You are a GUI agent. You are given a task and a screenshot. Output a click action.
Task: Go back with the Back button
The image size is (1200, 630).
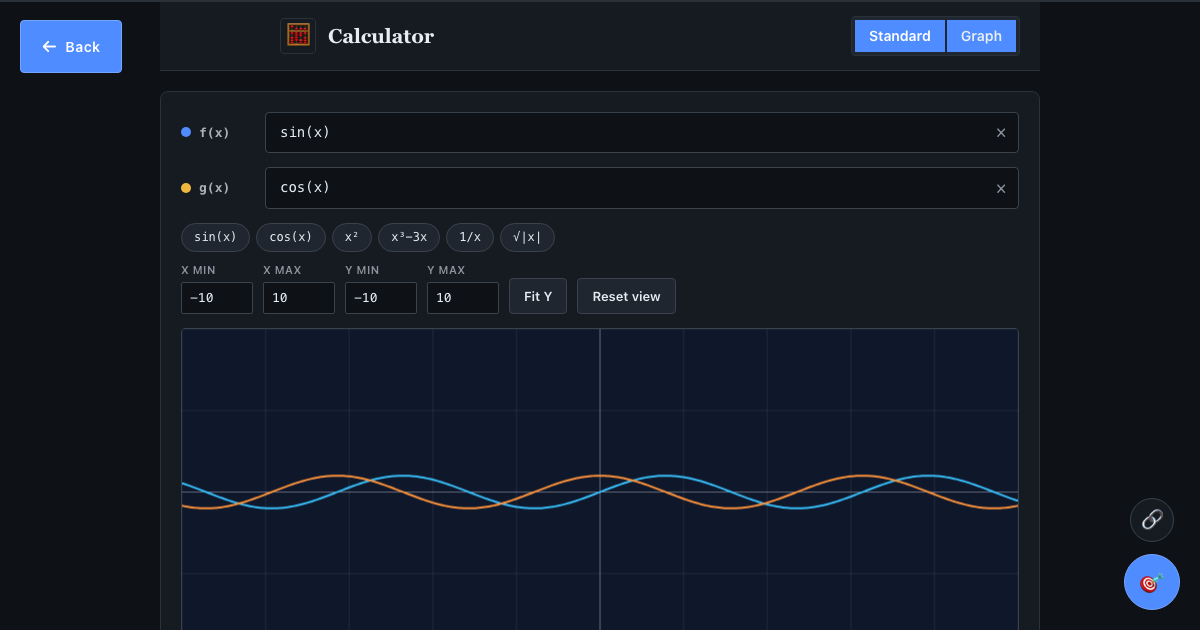coord(71,47)
